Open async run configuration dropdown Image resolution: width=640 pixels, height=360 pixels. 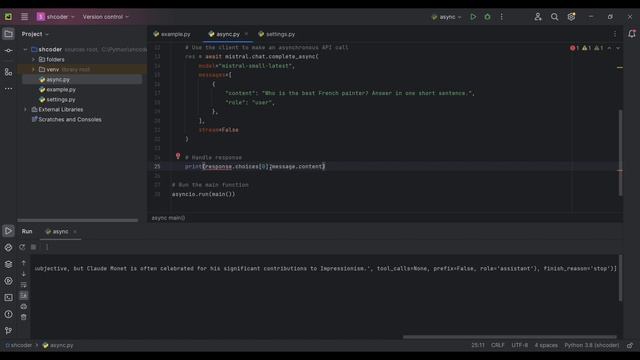pyautogui.click(x=447, y=17)
